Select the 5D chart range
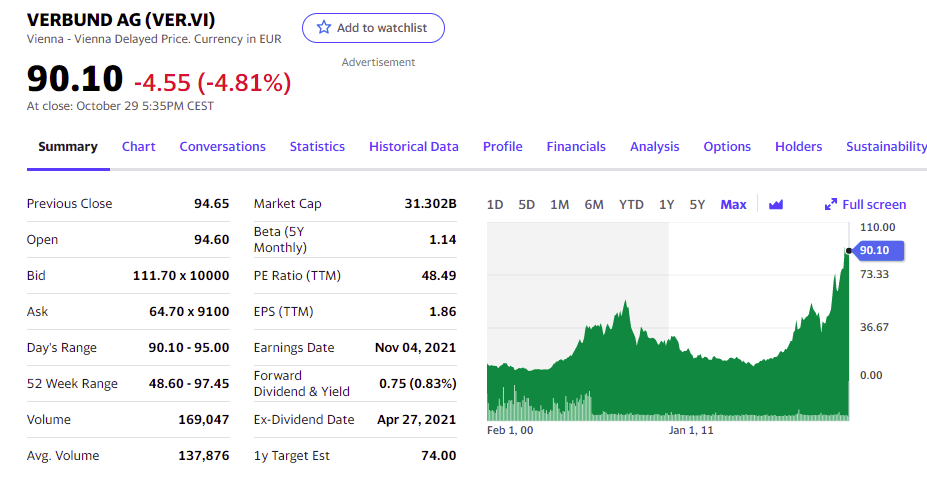The width and height of the screenshot is (927, 484). tap(526, 204)
